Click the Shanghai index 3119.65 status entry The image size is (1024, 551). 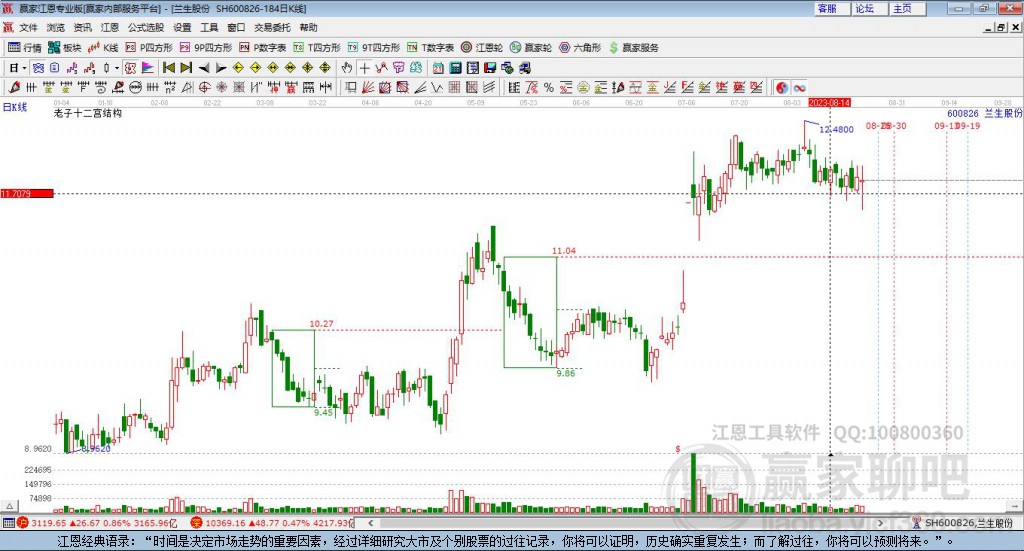coord(96,523)
